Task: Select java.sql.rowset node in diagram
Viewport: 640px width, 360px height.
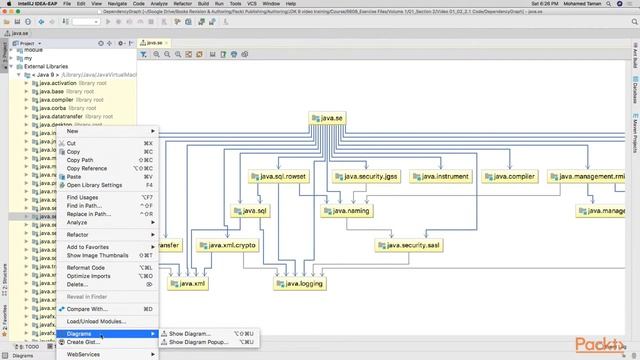Action: click(279, 176)
